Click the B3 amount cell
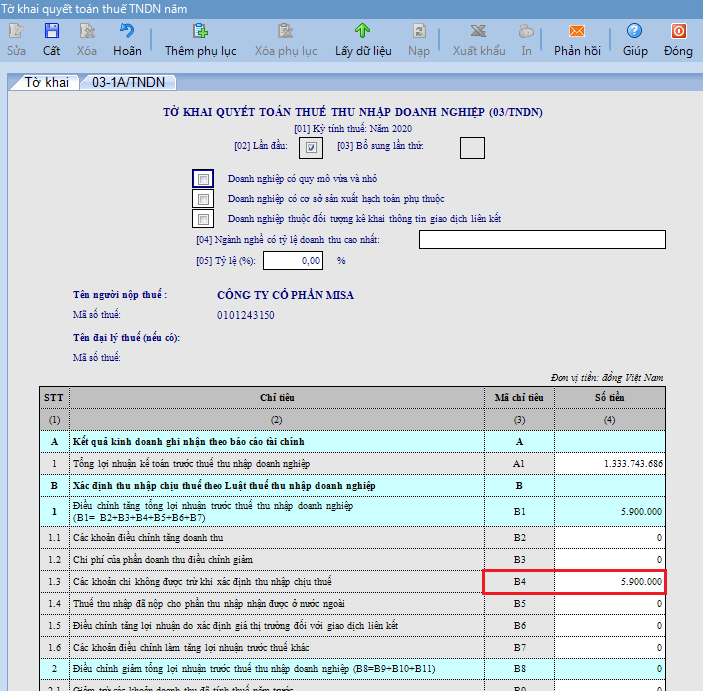This screenshot has height=691, width=703. coord(610,560)
